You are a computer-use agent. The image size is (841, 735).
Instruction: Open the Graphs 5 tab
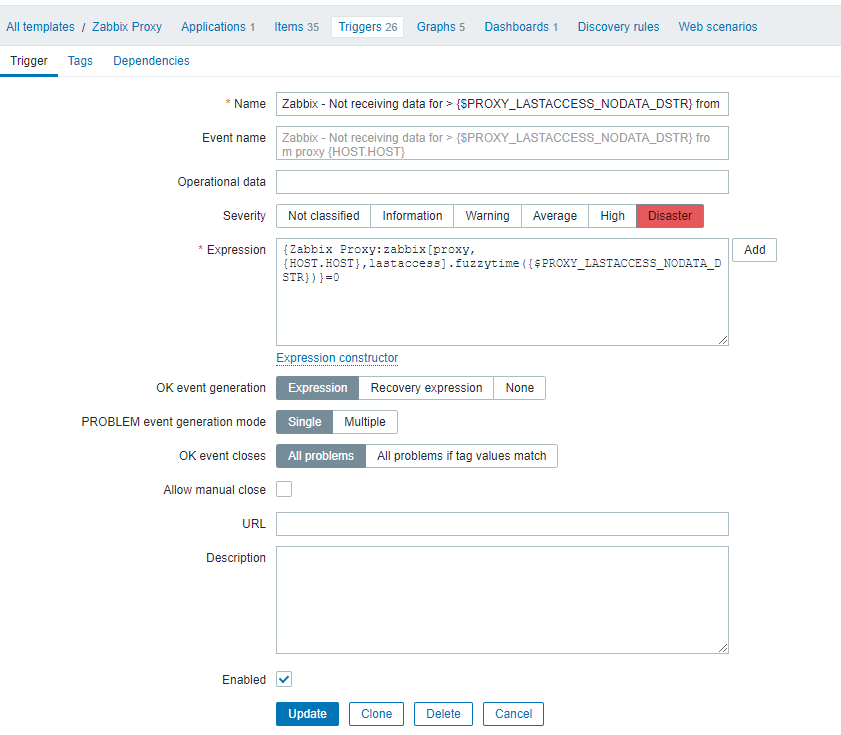pos(440,27)
